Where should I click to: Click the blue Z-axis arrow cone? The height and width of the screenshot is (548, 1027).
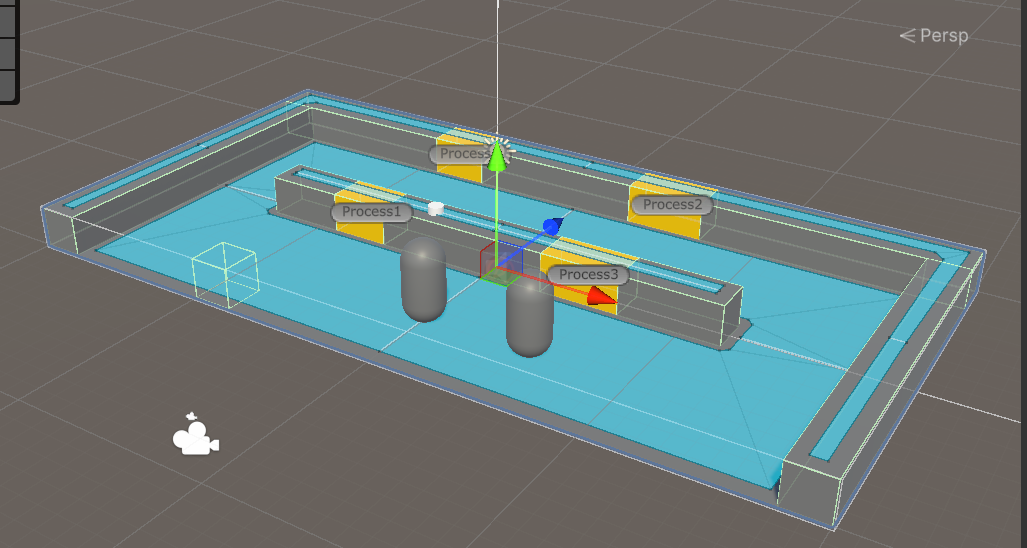coord(551,226)
